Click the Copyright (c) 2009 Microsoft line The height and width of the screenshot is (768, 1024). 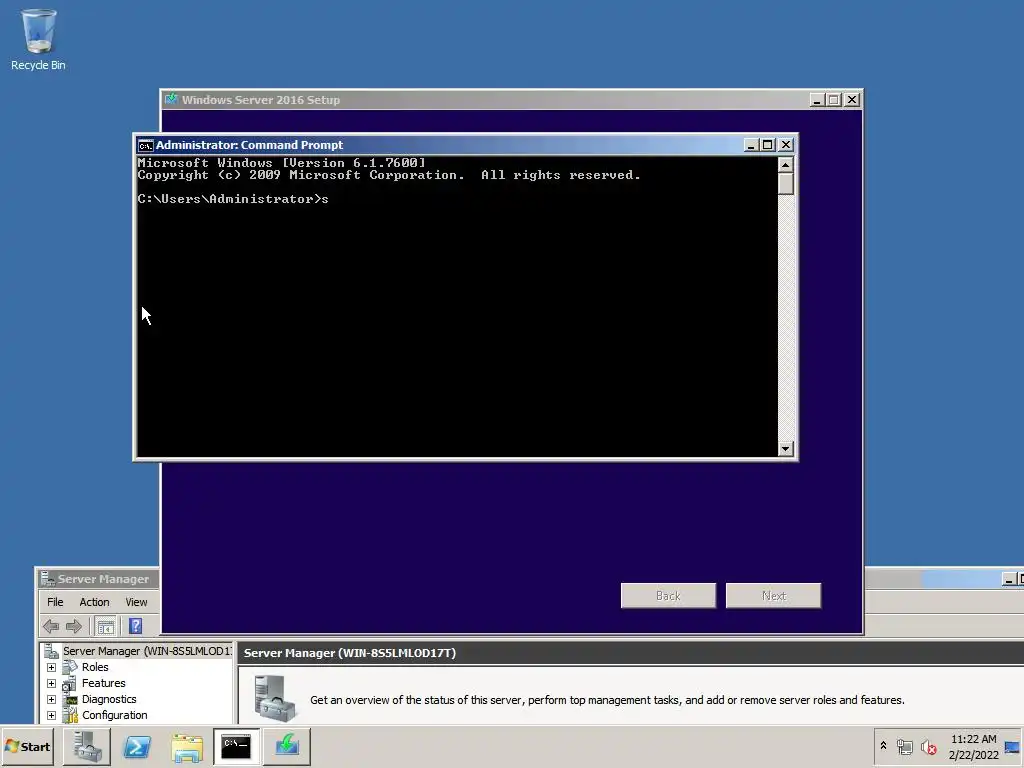pyautogui.click(x=389, y=175)
